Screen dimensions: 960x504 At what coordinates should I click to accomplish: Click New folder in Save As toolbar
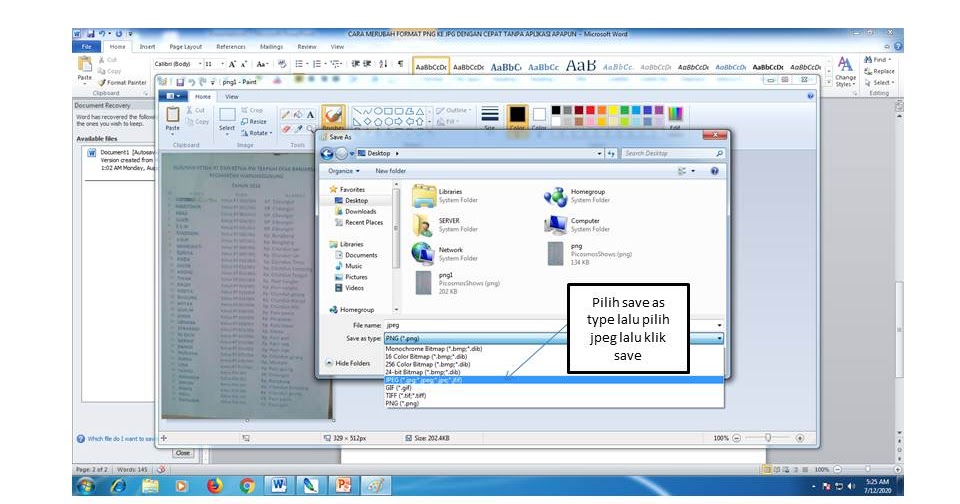[391, 171]
